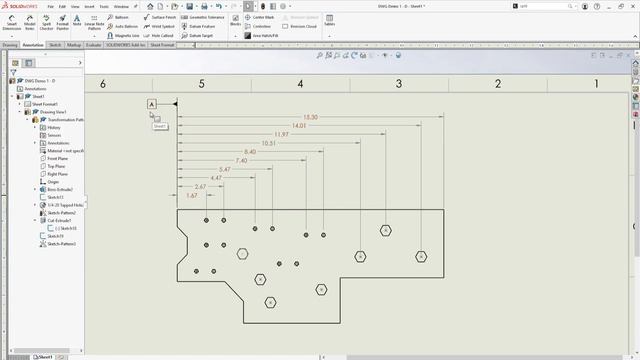640x360 pixels.
Task: Switch to the Sheet Format tab
Action: [162, 45]
